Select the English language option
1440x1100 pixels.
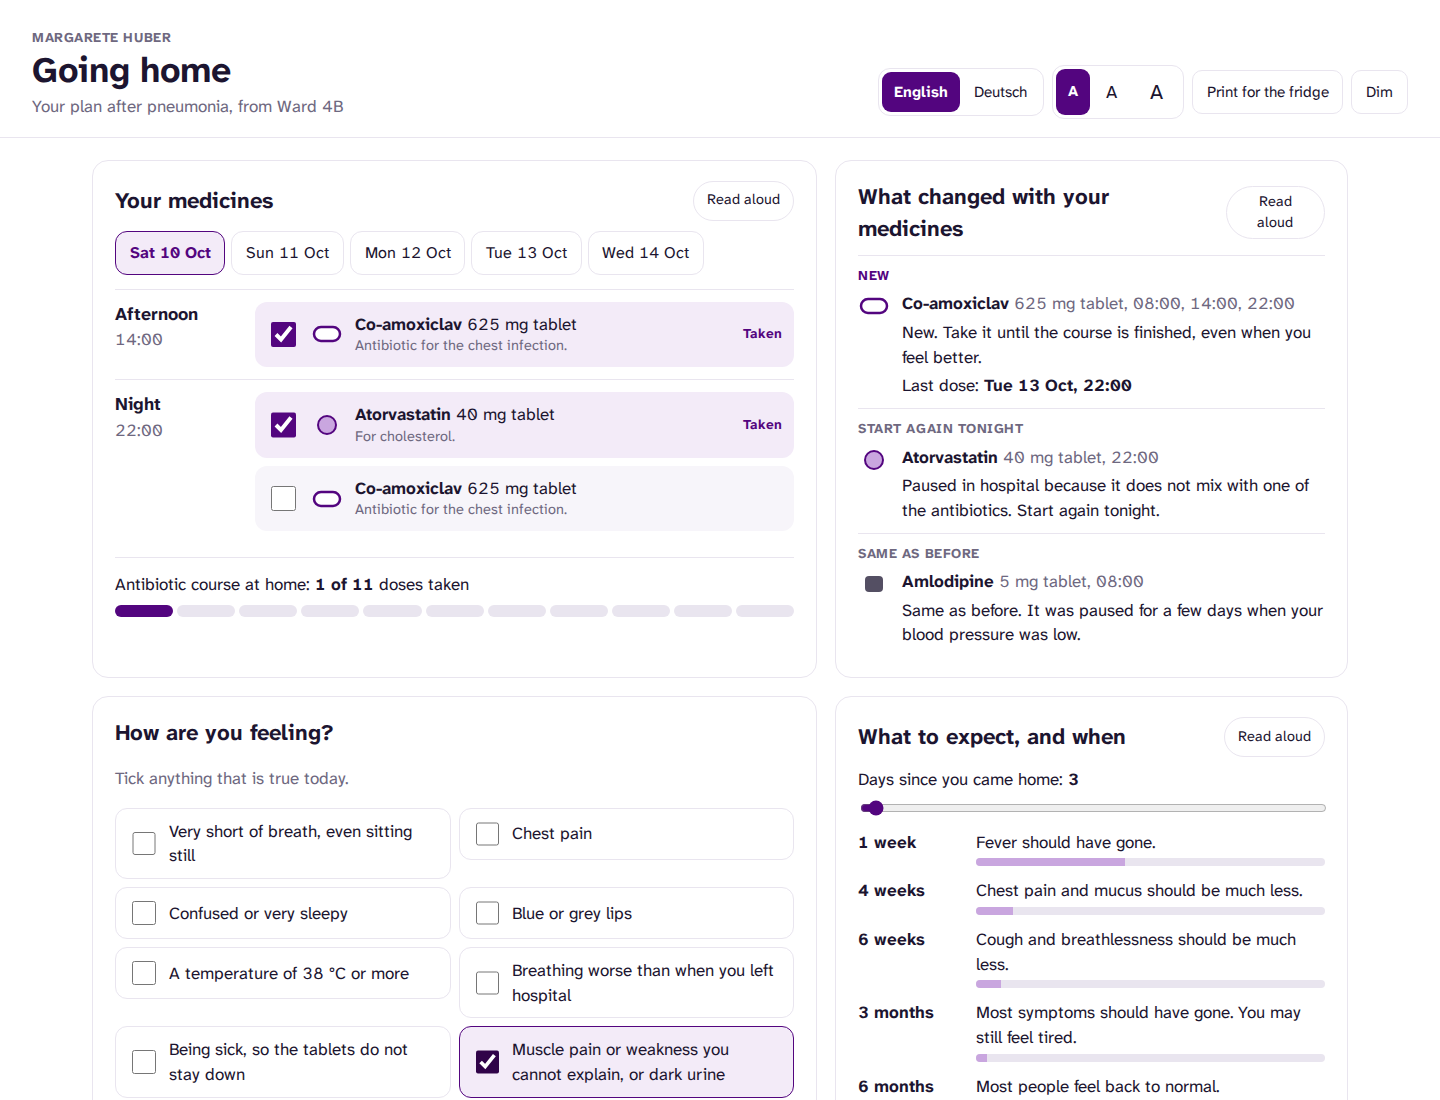tap(921, 92)
